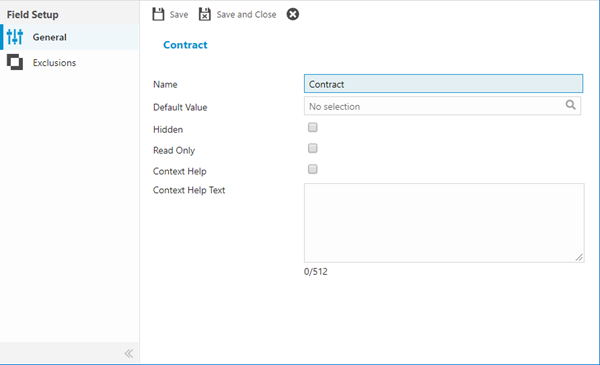Click the General sliders icon in sidebar
The width and height of the screenshot is (600, 365).
click(x=15, y=37)
